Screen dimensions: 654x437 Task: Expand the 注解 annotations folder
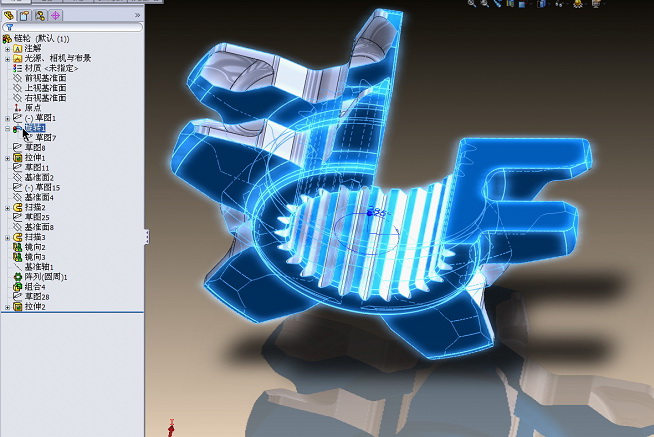point(7,49)
